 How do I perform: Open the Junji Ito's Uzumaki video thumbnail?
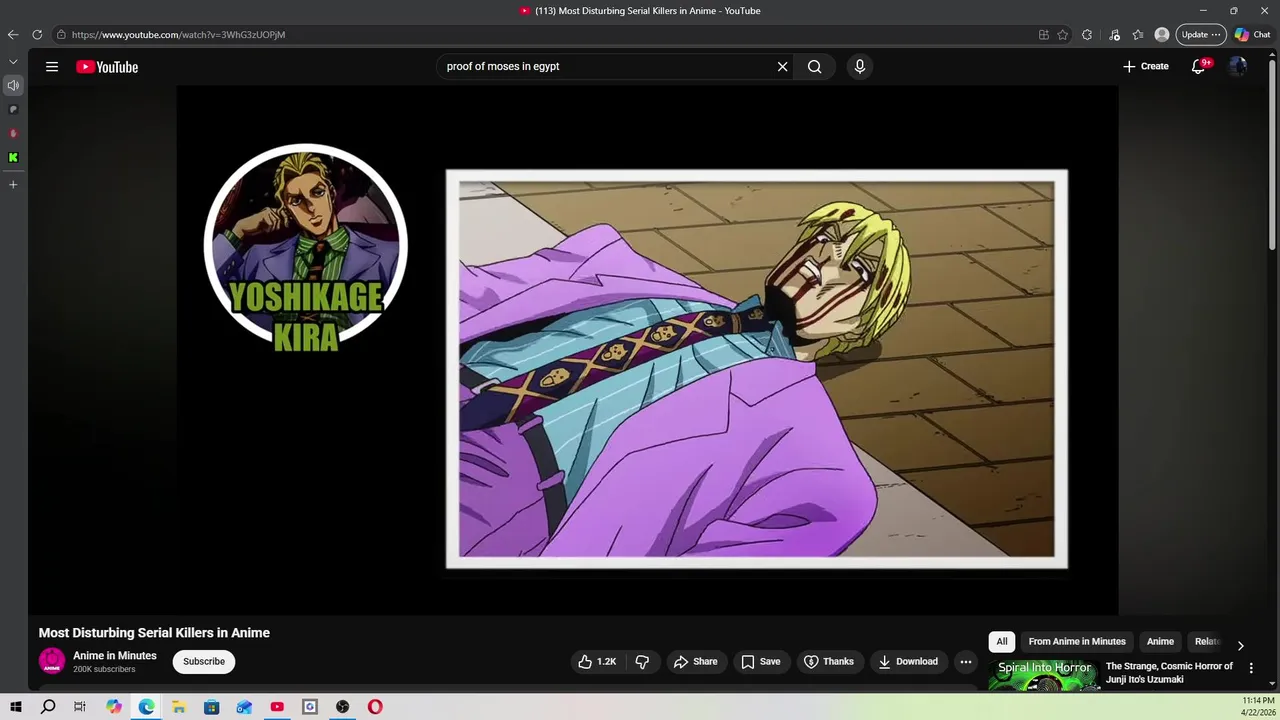(1044, 675)
